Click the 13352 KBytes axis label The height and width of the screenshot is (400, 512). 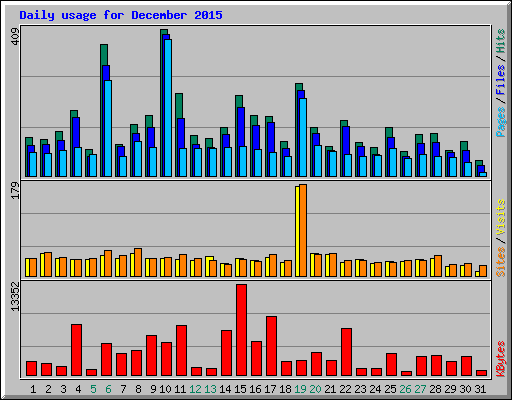click(x=15, y=296)
